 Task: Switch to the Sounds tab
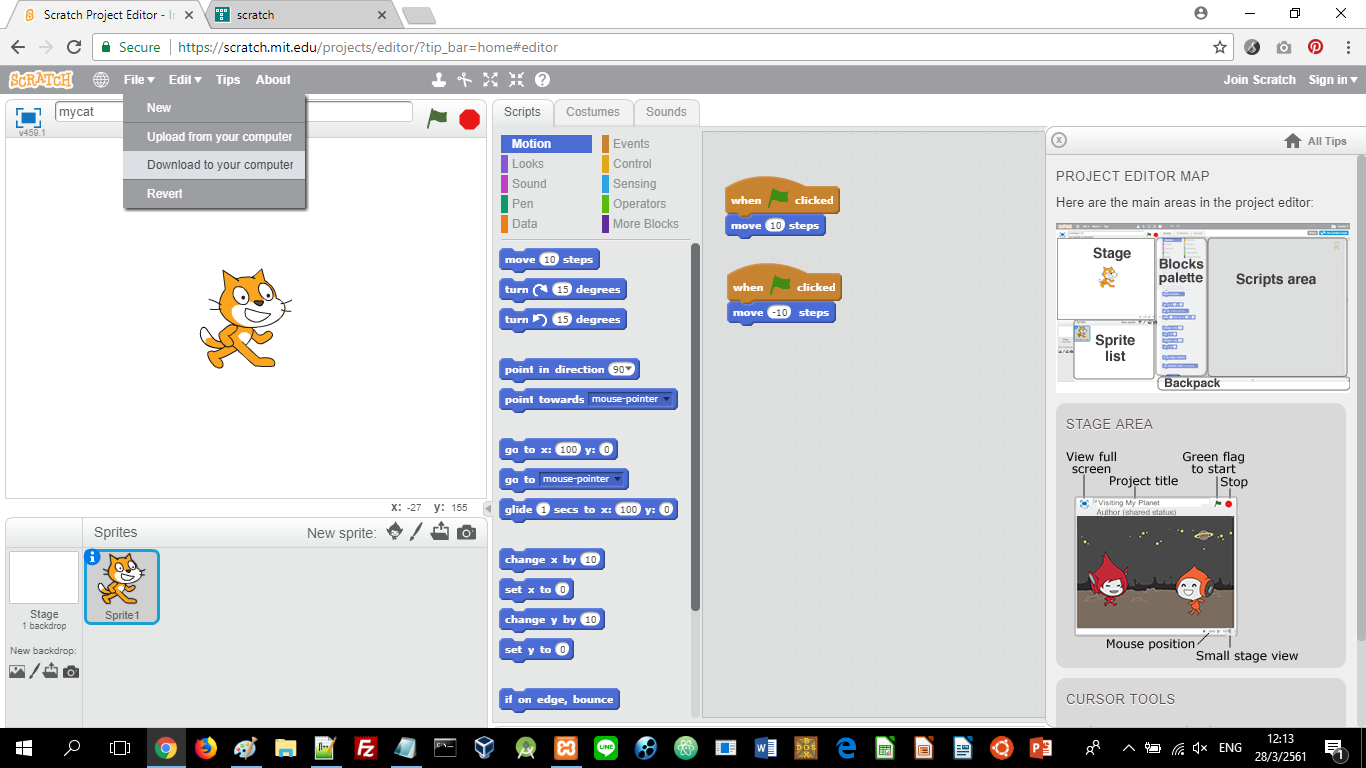tap(666, 112)
